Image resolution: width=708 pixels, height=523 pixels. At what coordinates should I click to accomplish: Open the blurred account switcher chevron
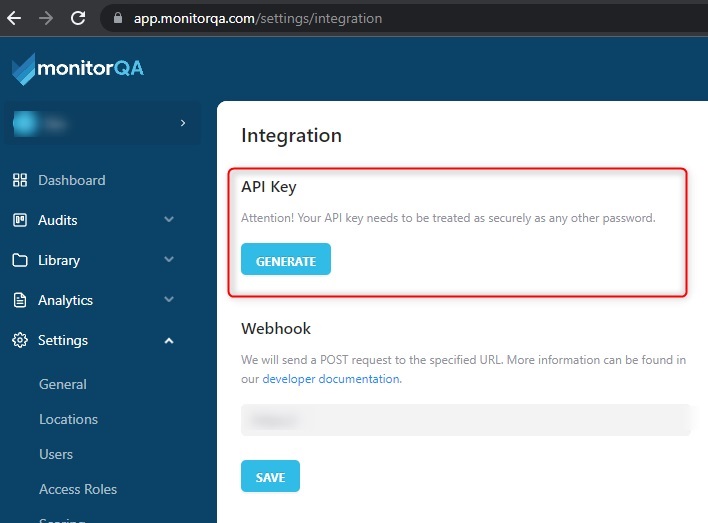182,123
